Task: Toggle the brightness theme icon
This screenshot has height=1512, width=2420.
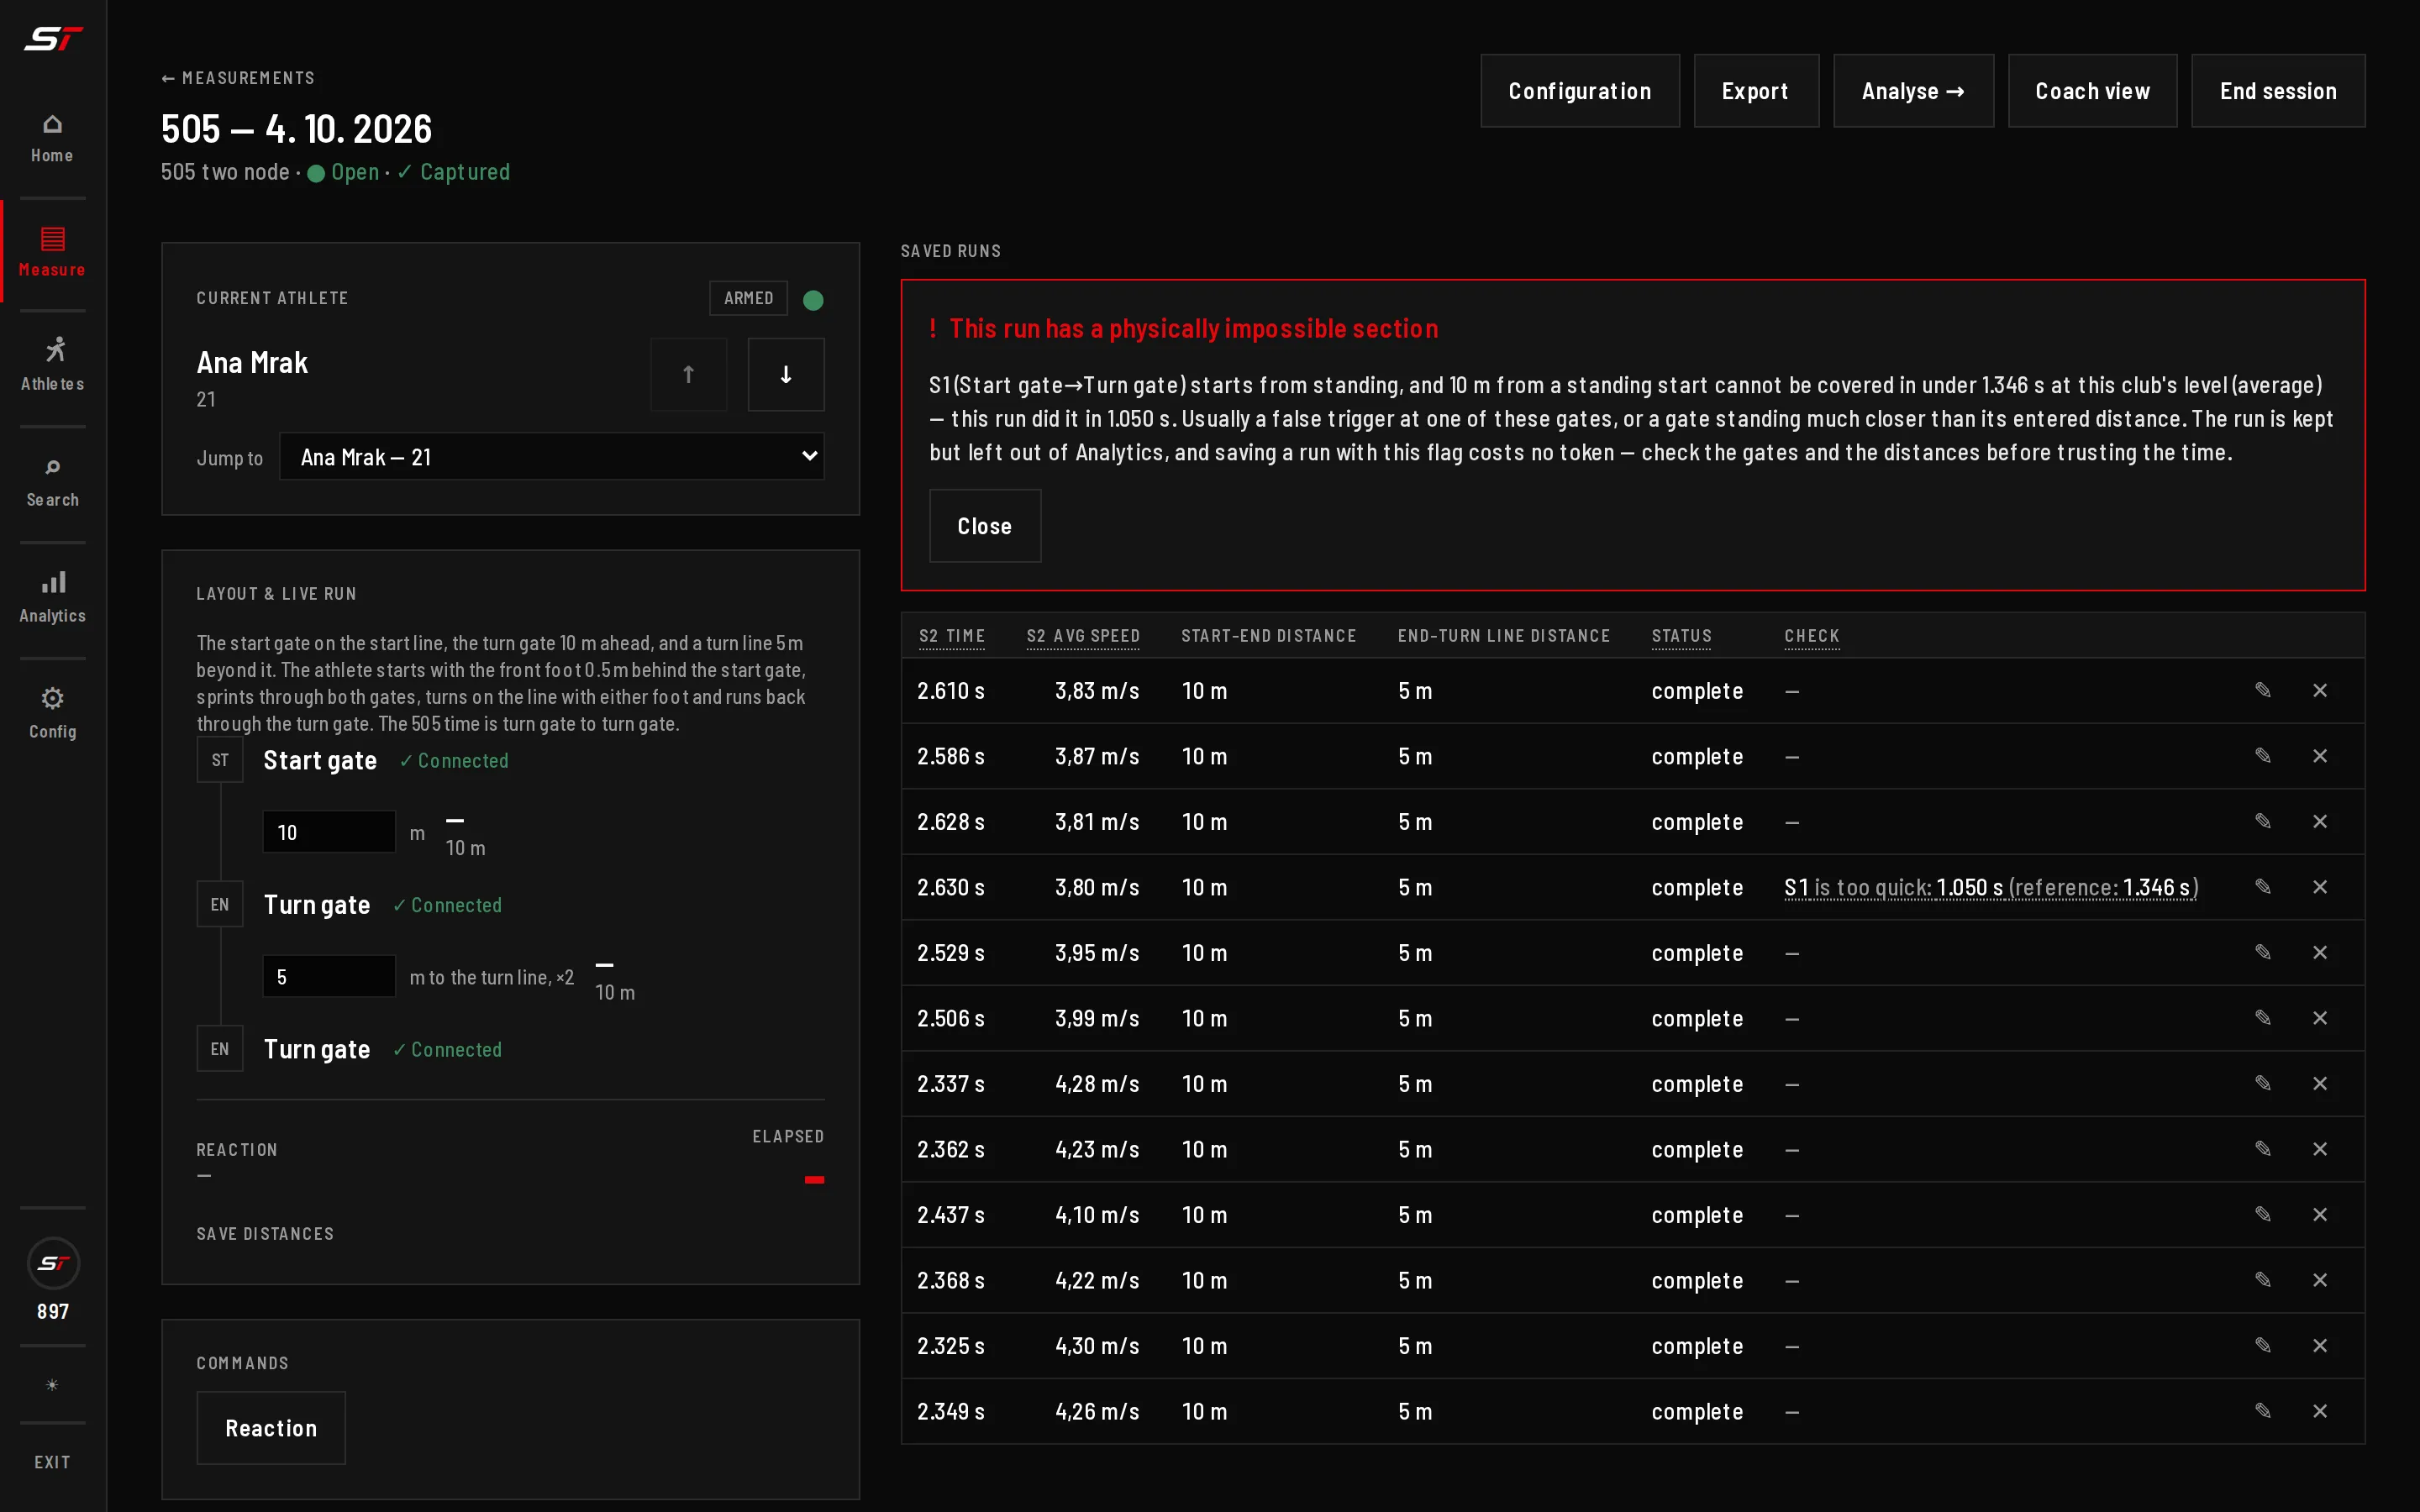Action: 52,1385
